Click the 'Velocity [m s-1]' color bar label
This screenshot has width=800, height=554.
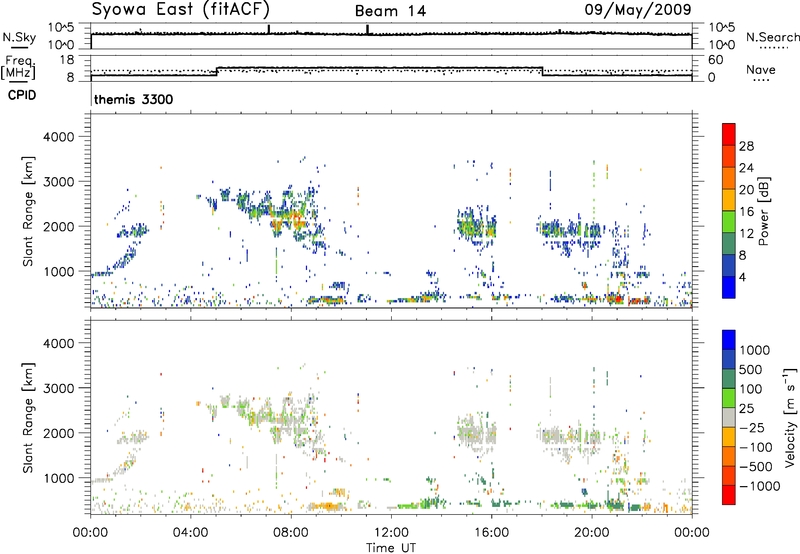(x=790, y=417)
